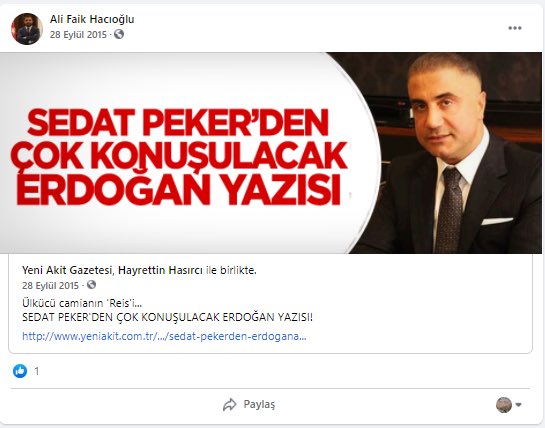Open the yeniakit.com.tr article URL

click(164, 336)
